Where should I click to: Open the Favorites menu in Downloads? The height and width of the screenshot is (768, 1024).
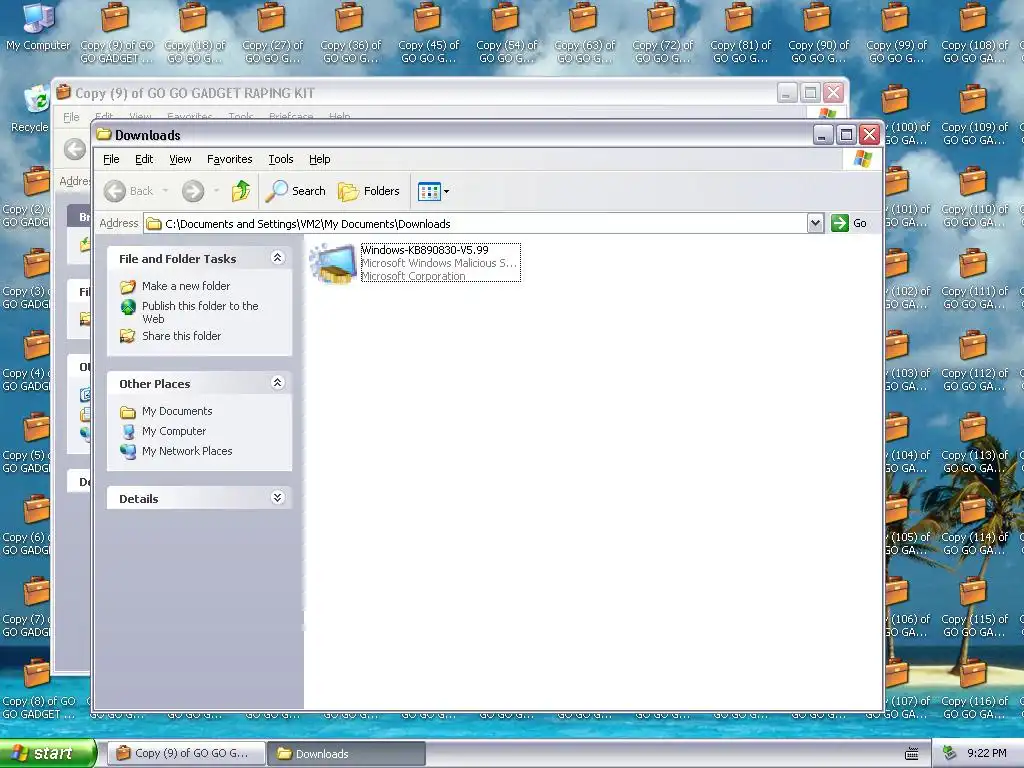tap(229, 159)
